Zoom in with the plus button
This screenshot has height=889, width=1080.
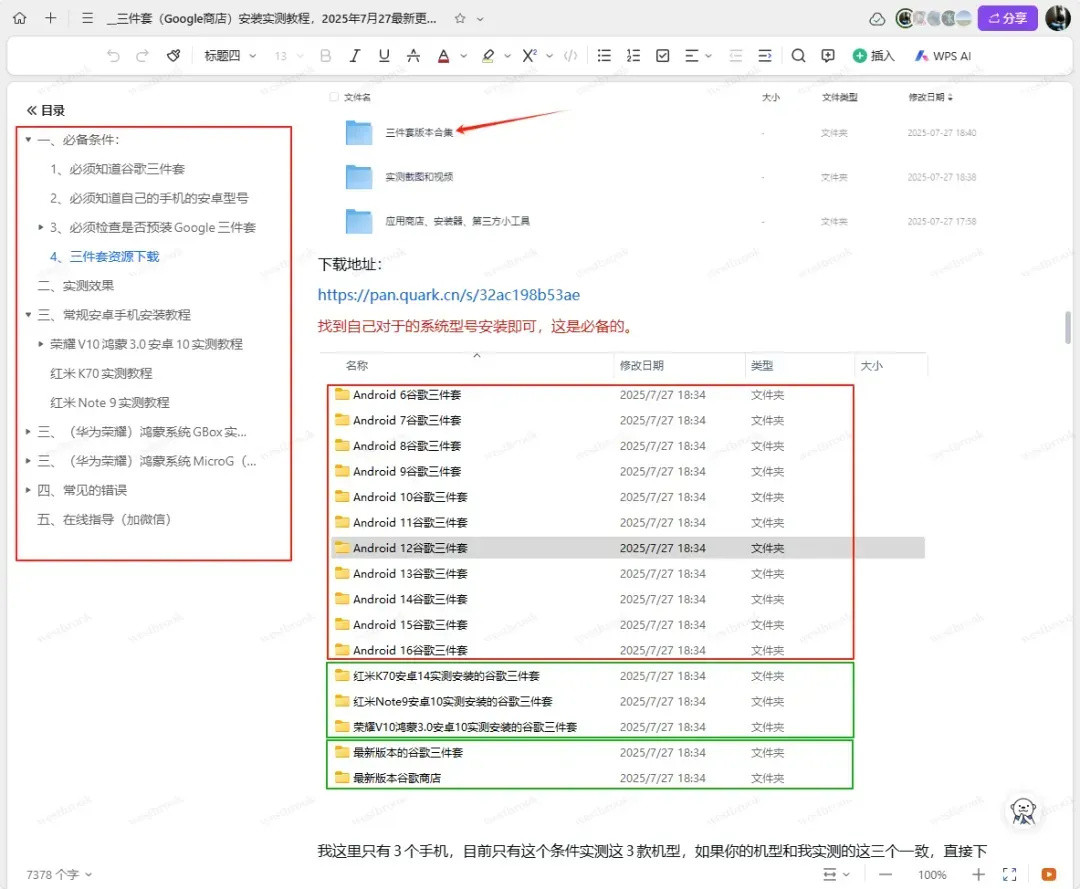[x=978, y=875]
